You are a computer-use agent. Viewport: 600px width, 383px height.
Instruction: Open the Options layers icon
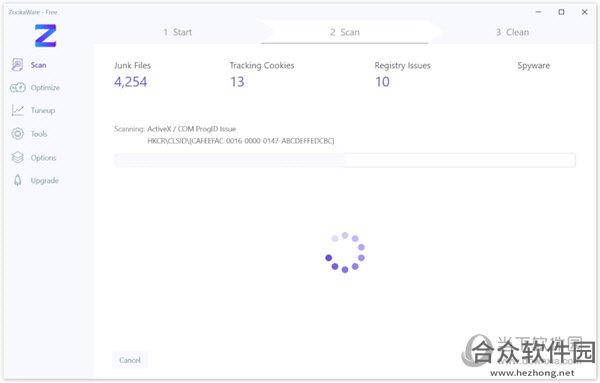point(18,157)
